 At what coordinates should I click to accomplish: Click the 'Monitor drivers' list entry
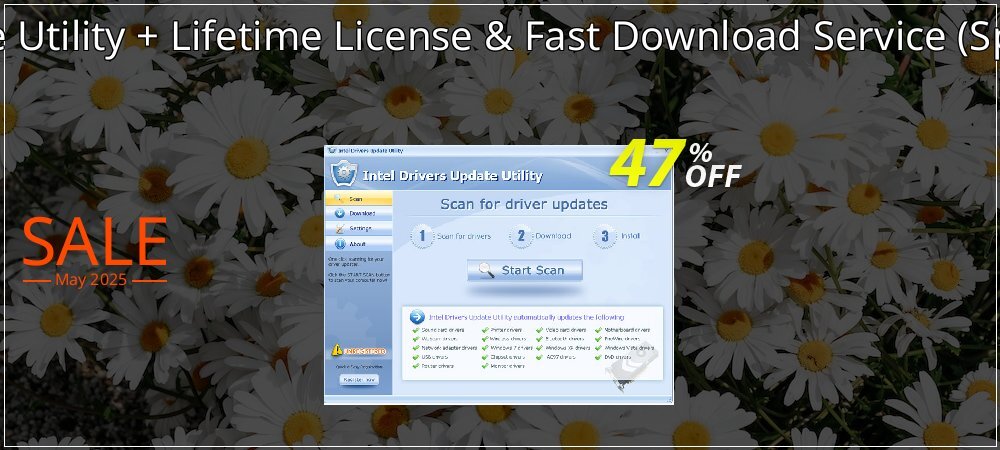503,366
